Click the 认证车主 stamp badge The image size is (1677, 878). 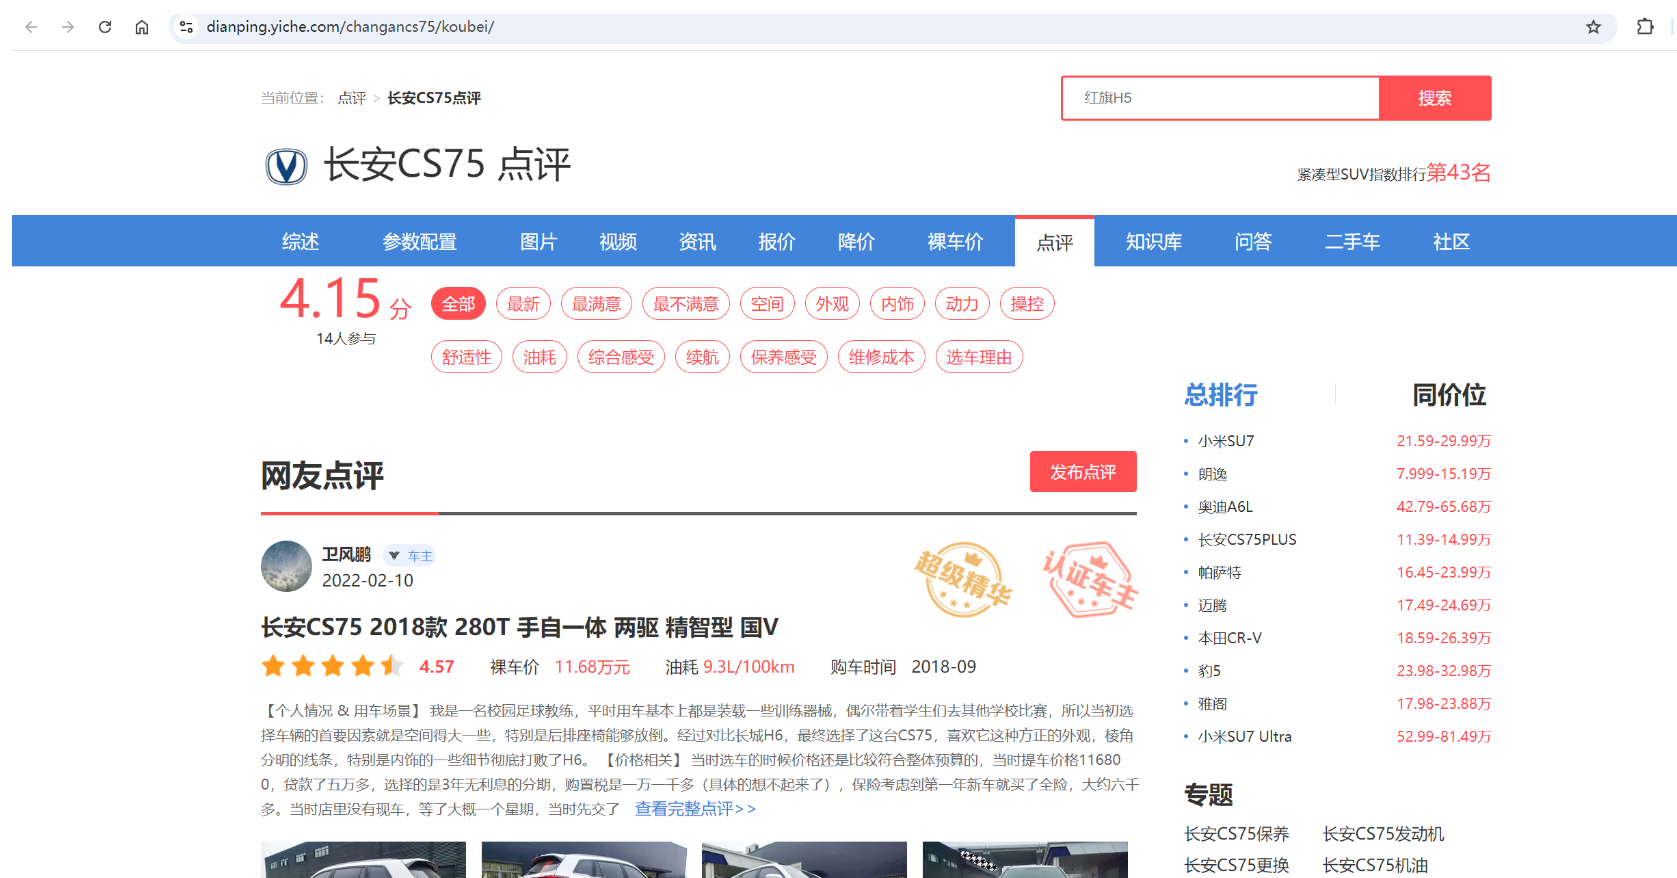point(1090,580)
